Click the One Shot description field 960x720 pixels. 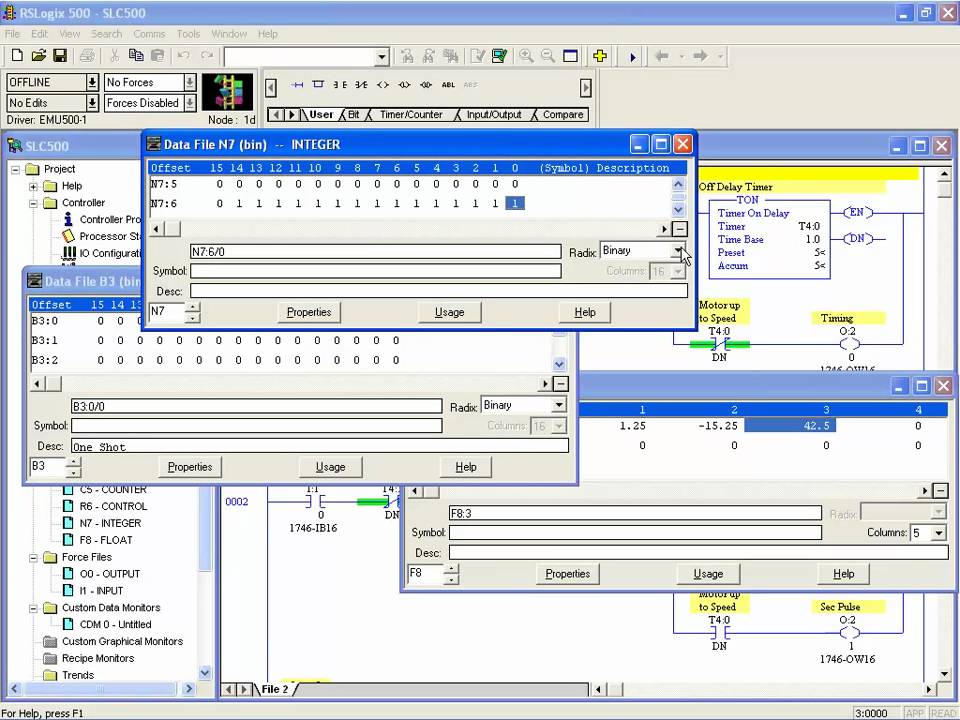point(320,446)
